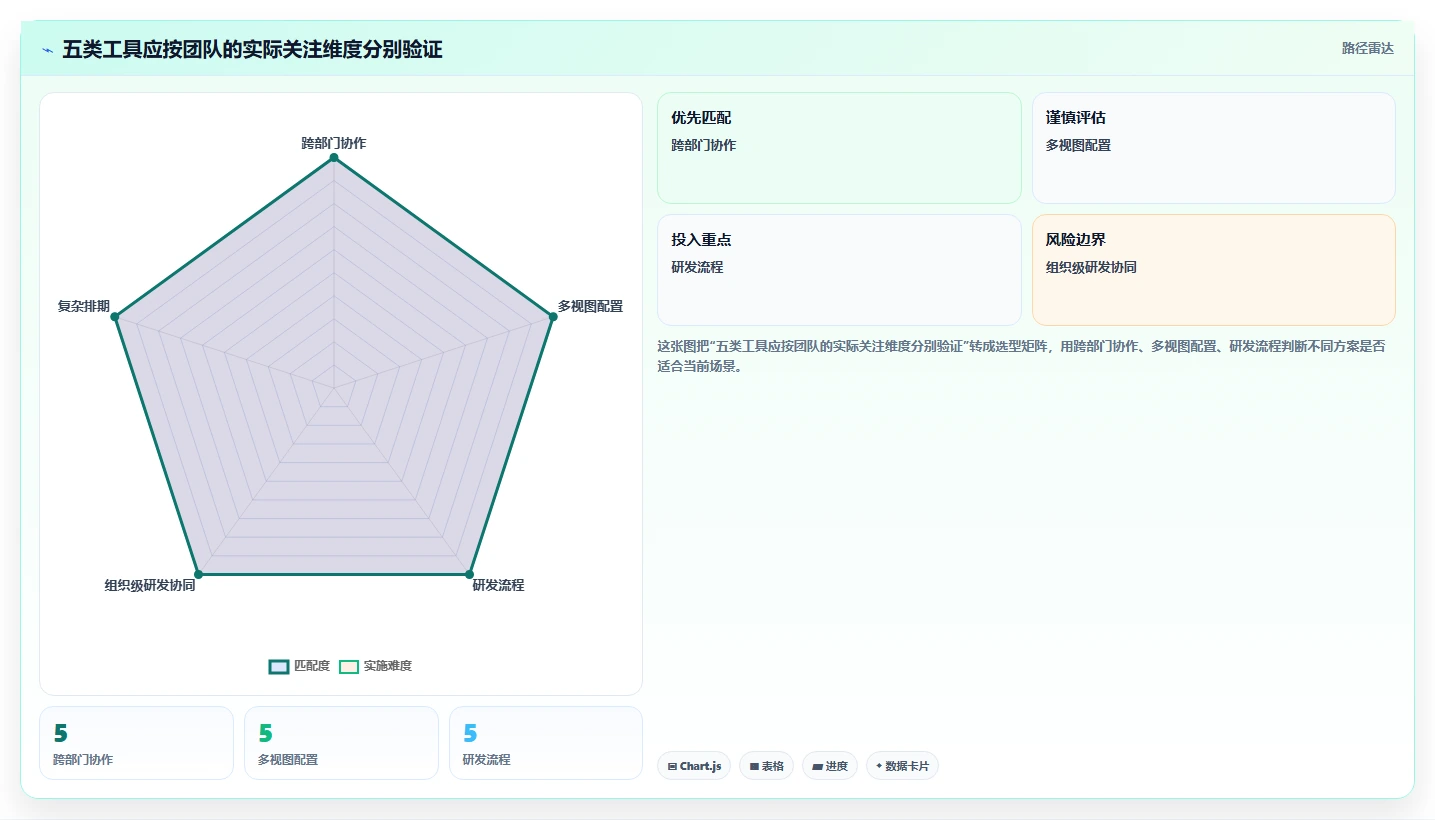
Task: Click the stat card with dark green 5
Action: (136, 743)
